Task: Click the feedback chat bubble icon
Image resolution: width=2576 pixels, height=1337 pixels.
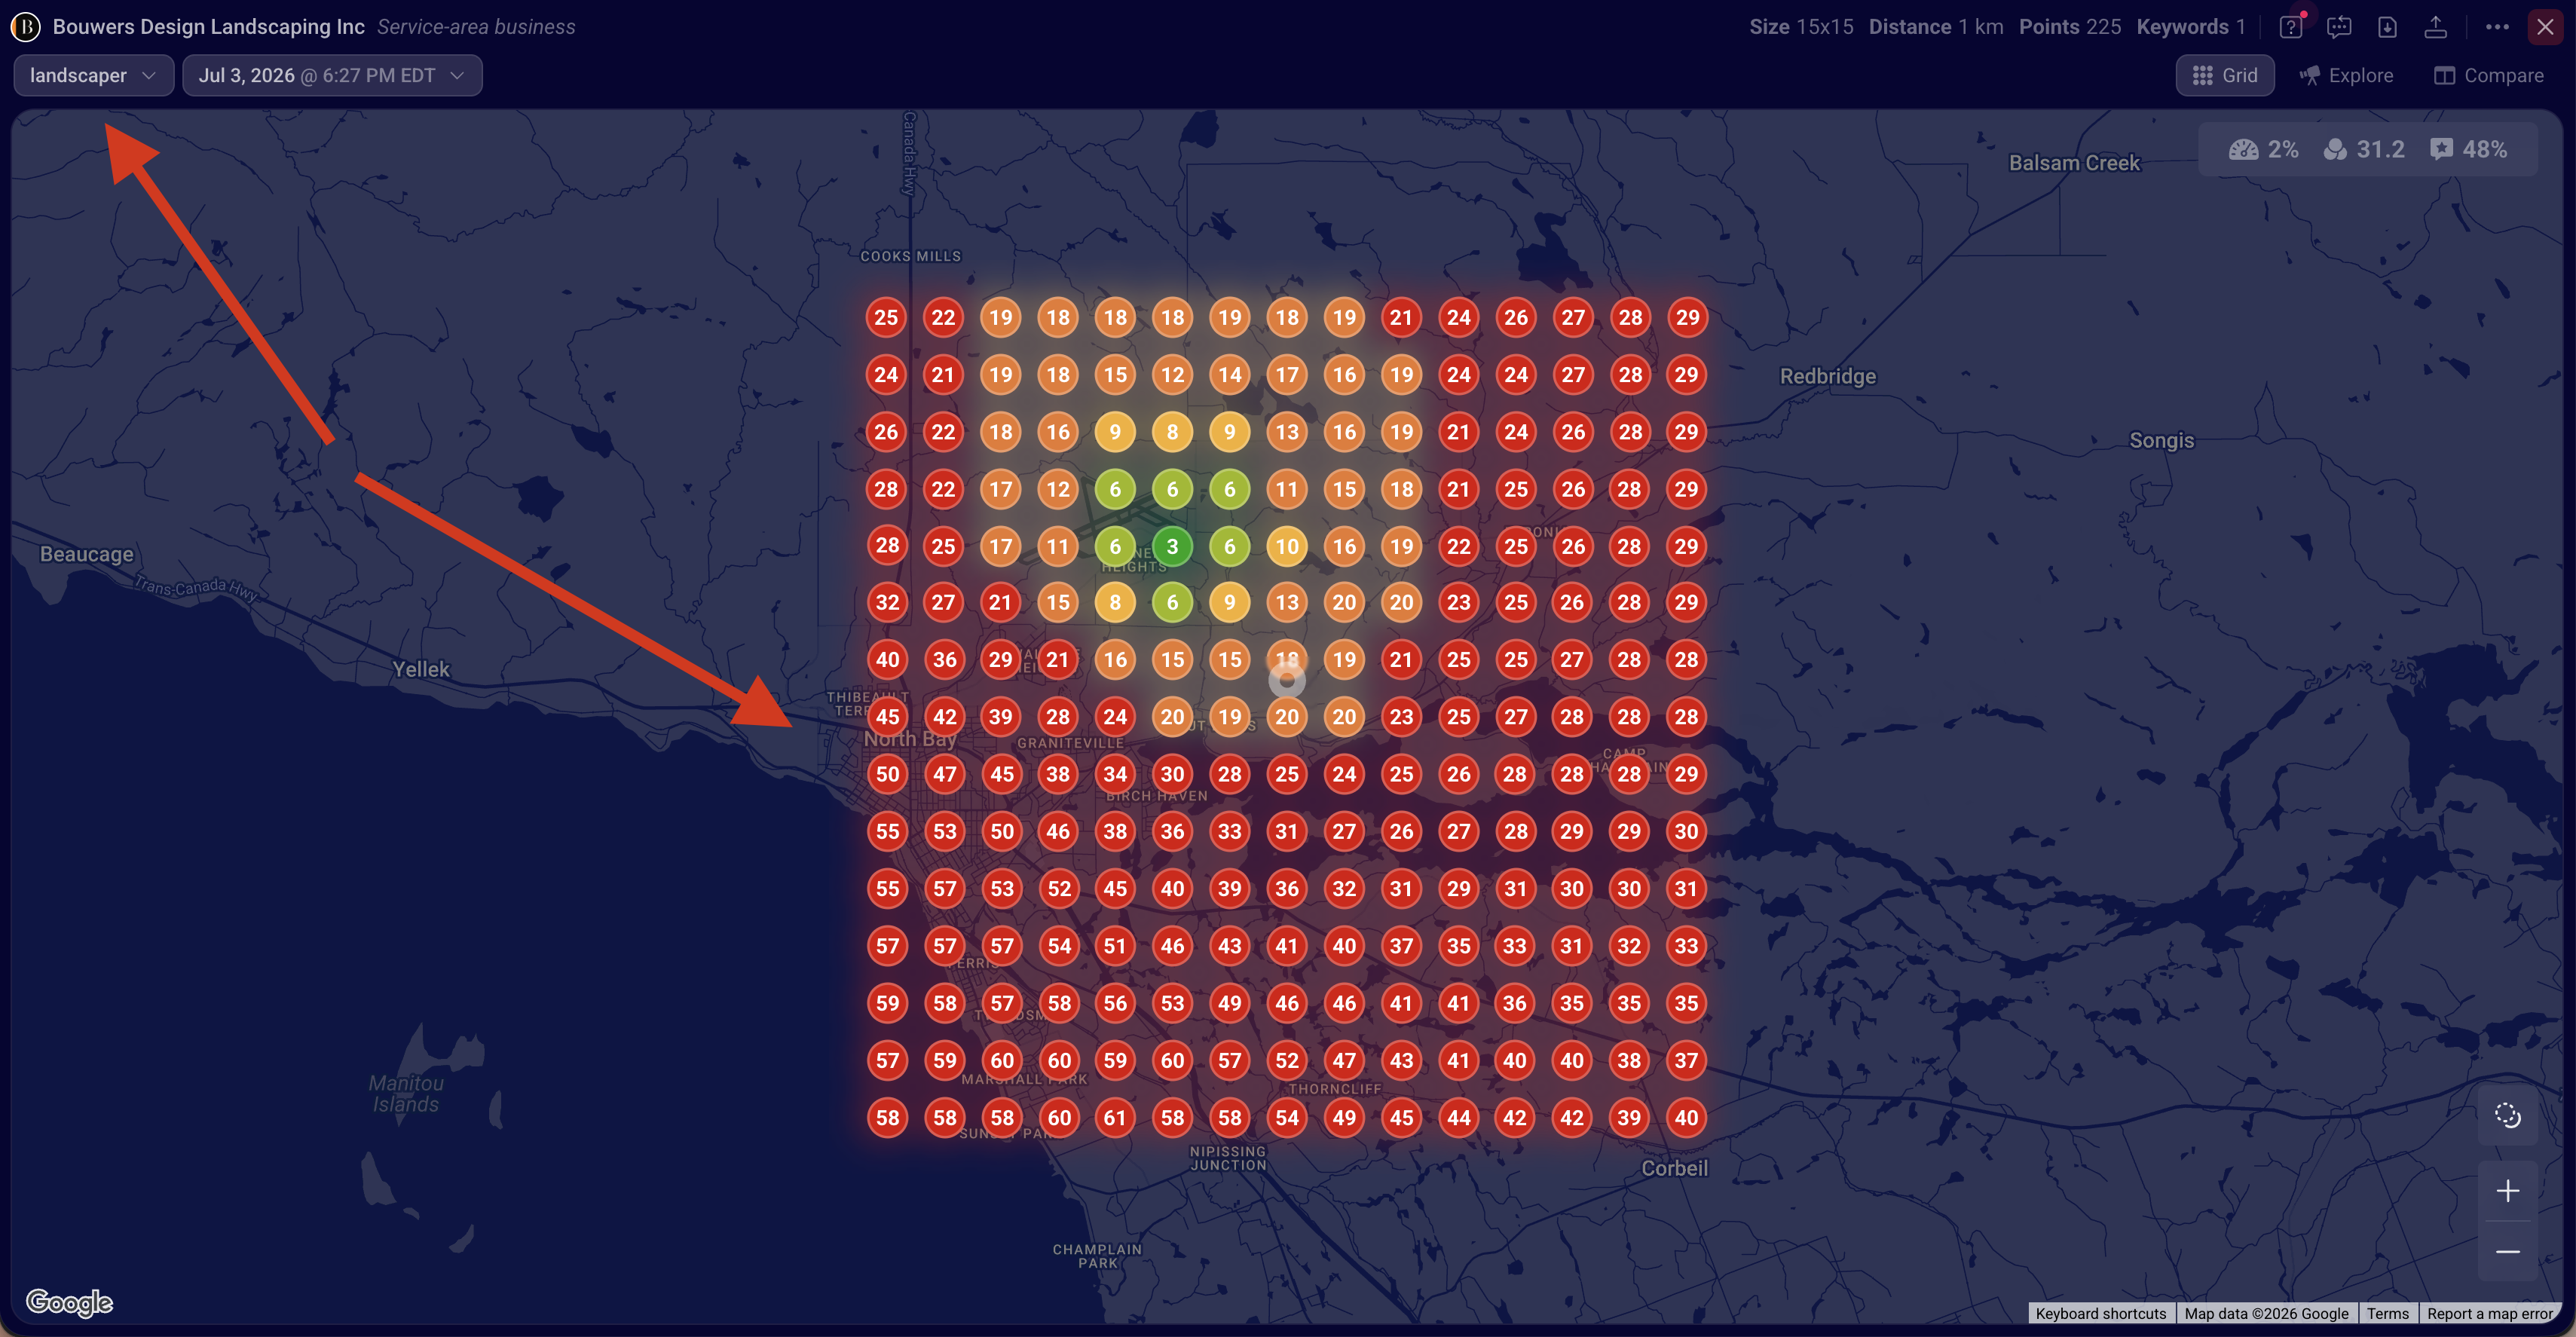Action: (2339, 27)
